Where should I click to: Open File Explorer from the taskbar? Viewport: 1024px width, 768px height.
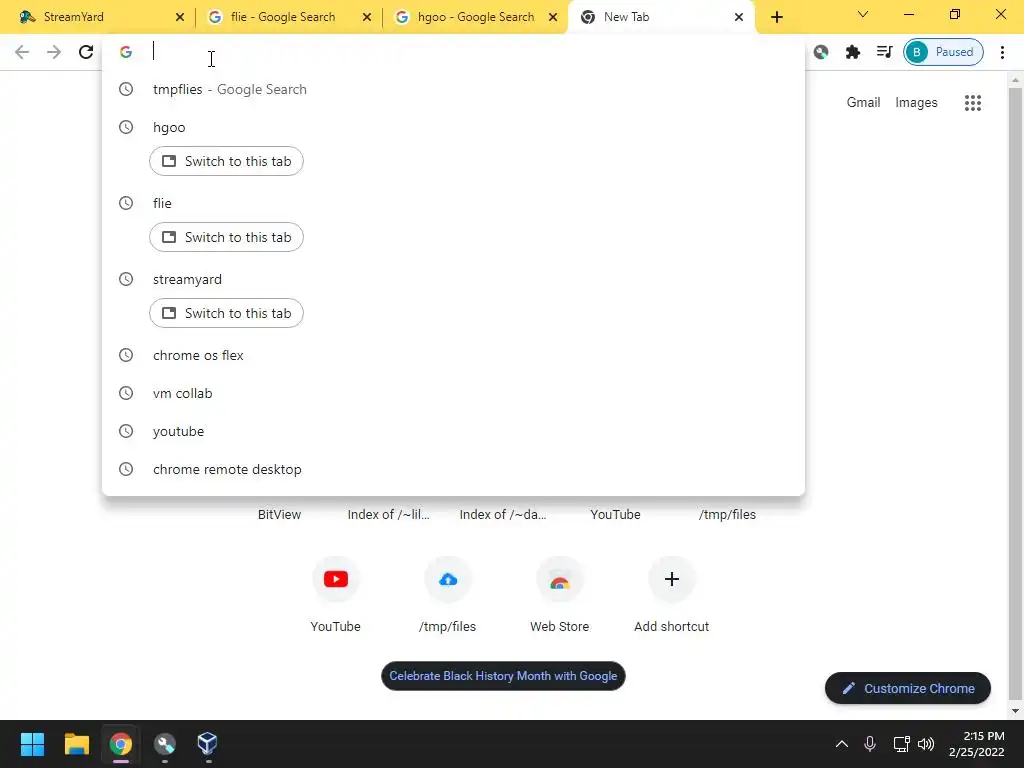tap(76, 744)
